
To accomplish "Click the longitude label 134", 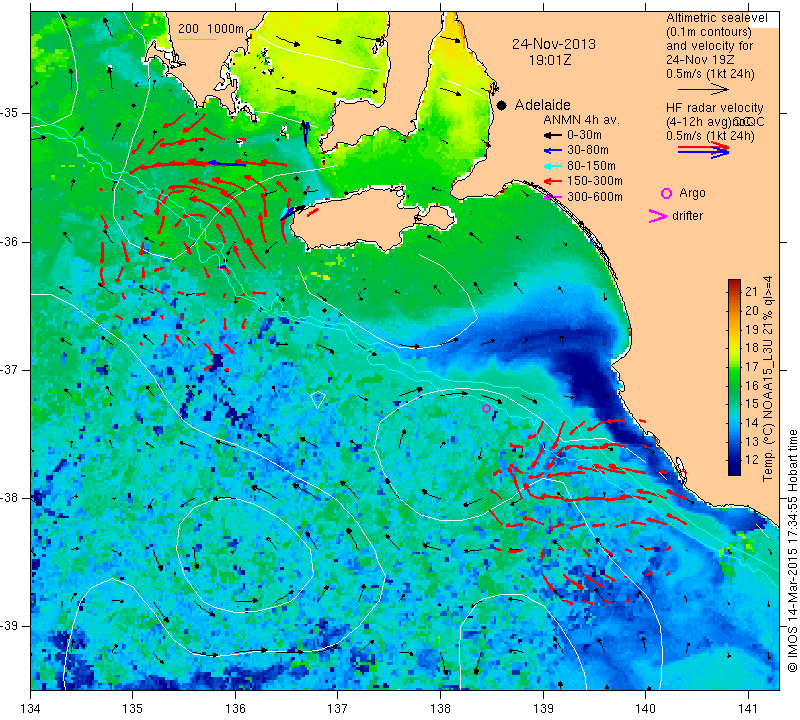I will point(31,709).
